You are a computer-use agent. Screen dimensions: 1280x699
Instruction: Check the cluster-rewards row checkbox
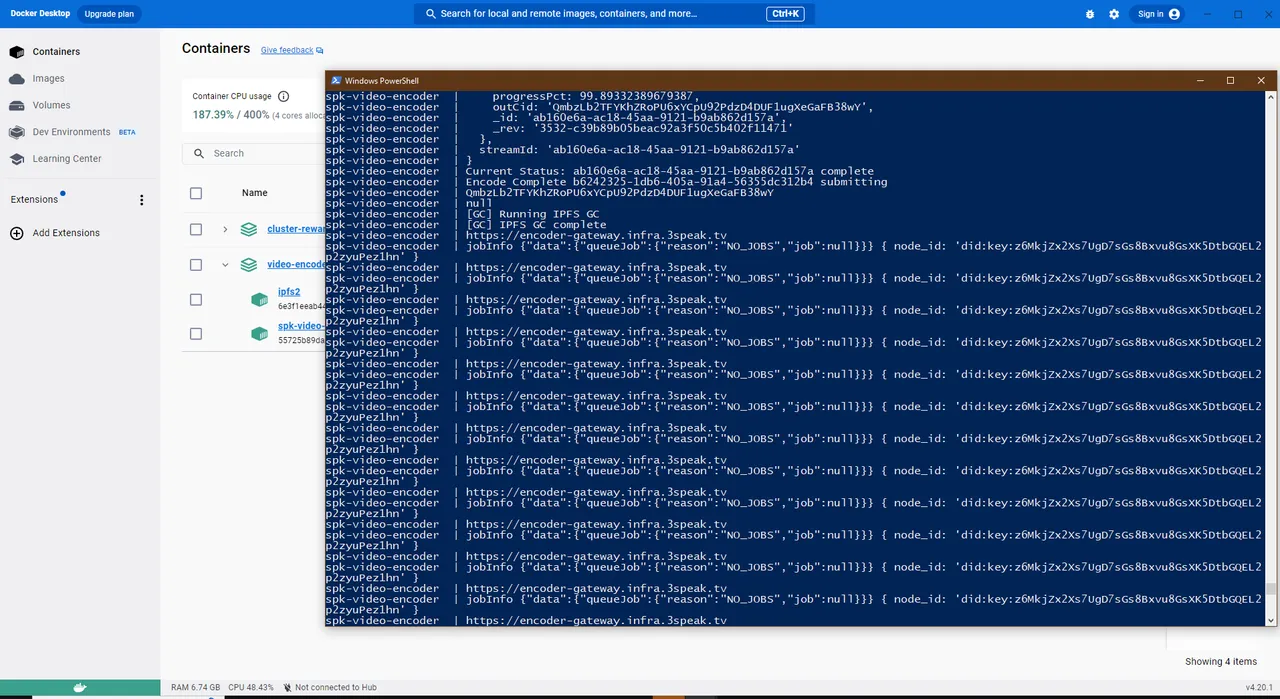196,229
